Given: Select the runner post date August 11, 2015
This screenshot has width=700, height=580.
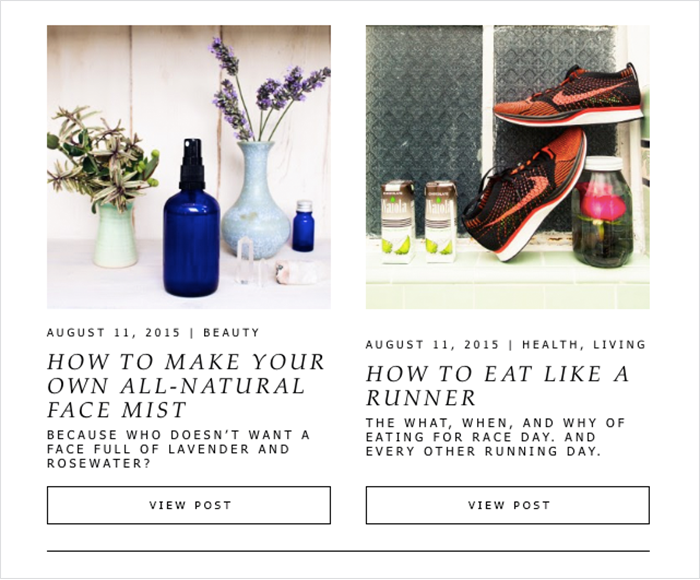Looking at the screenshot, I should [x=432, y=345].
